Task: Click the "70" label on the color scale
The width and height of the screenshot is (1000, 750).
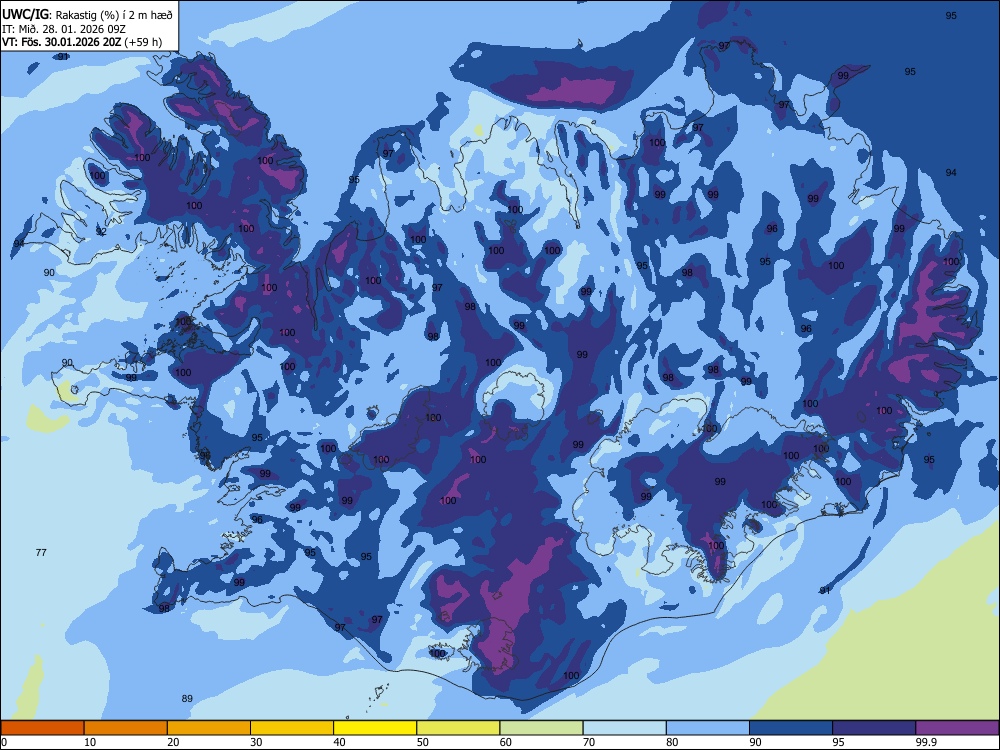Action: [x=589, y=742]
